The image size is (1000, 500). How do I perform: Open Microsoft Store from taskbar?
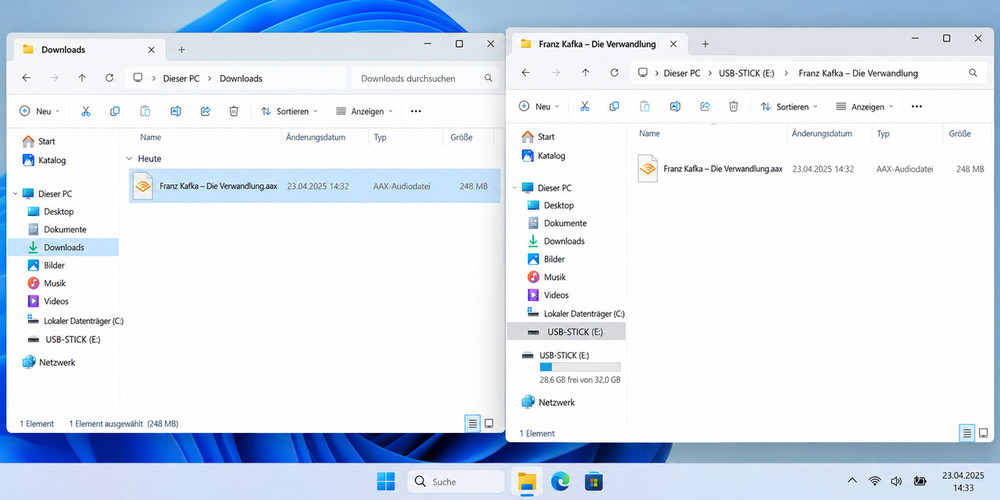click(x=594, y=482)
